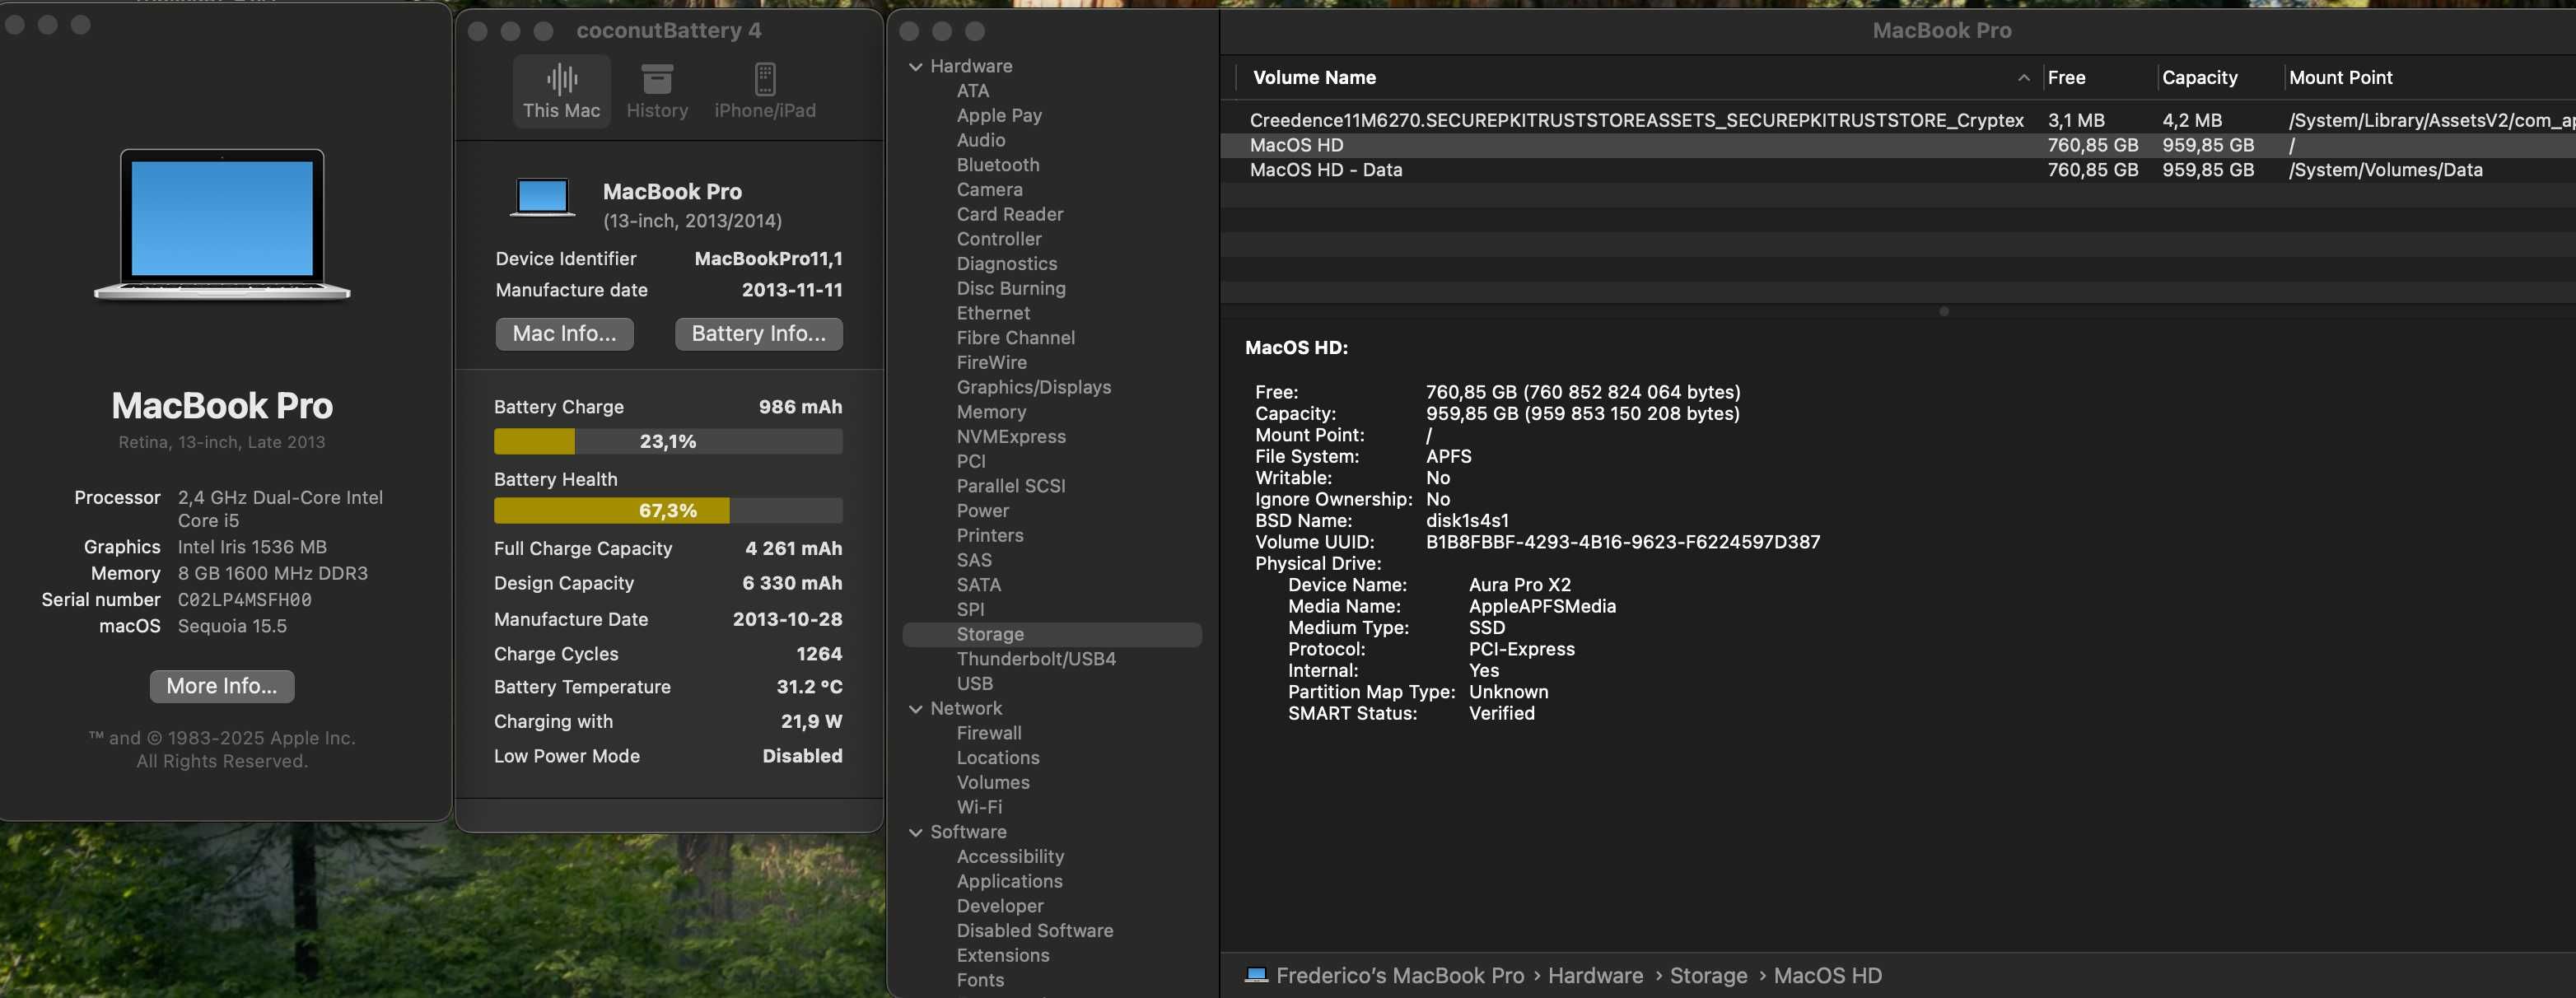This screenshot has width=2576, height=998.
Task: Select the This Mac tab in coconutBattery
Action: (561, 91)
